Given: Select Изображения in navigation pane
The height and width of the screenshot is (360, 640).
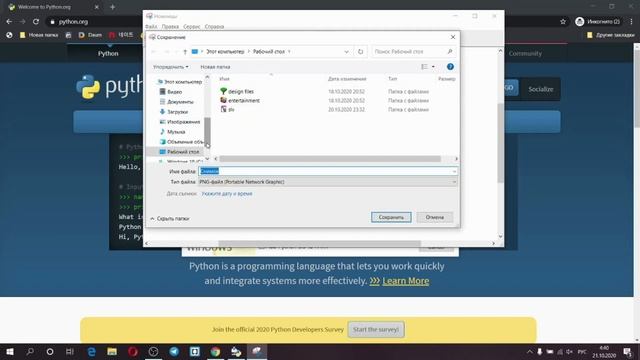Looking at the screenshot, I should (183, 122).
